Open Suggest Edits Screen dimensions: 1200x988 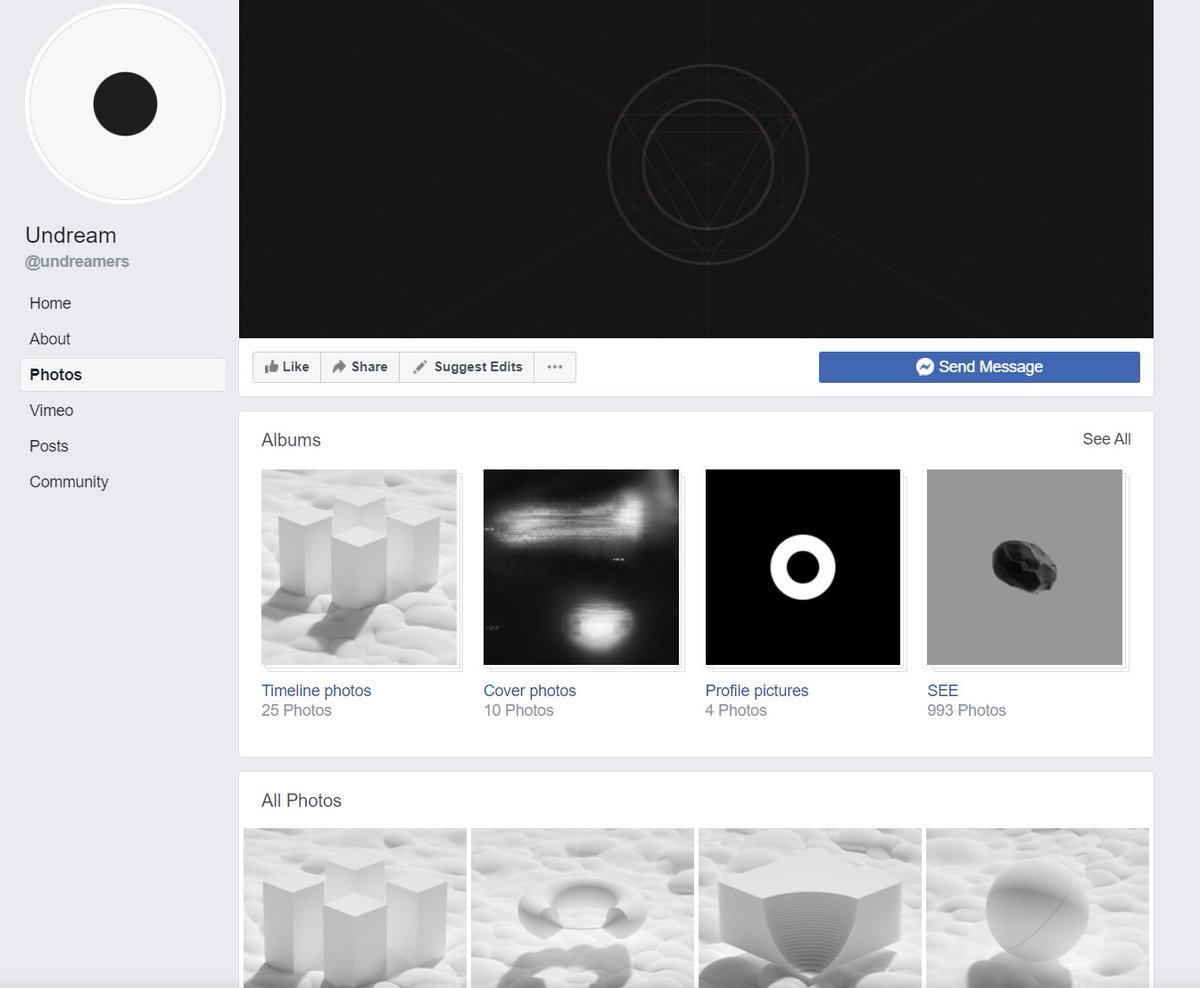[467, 367]
